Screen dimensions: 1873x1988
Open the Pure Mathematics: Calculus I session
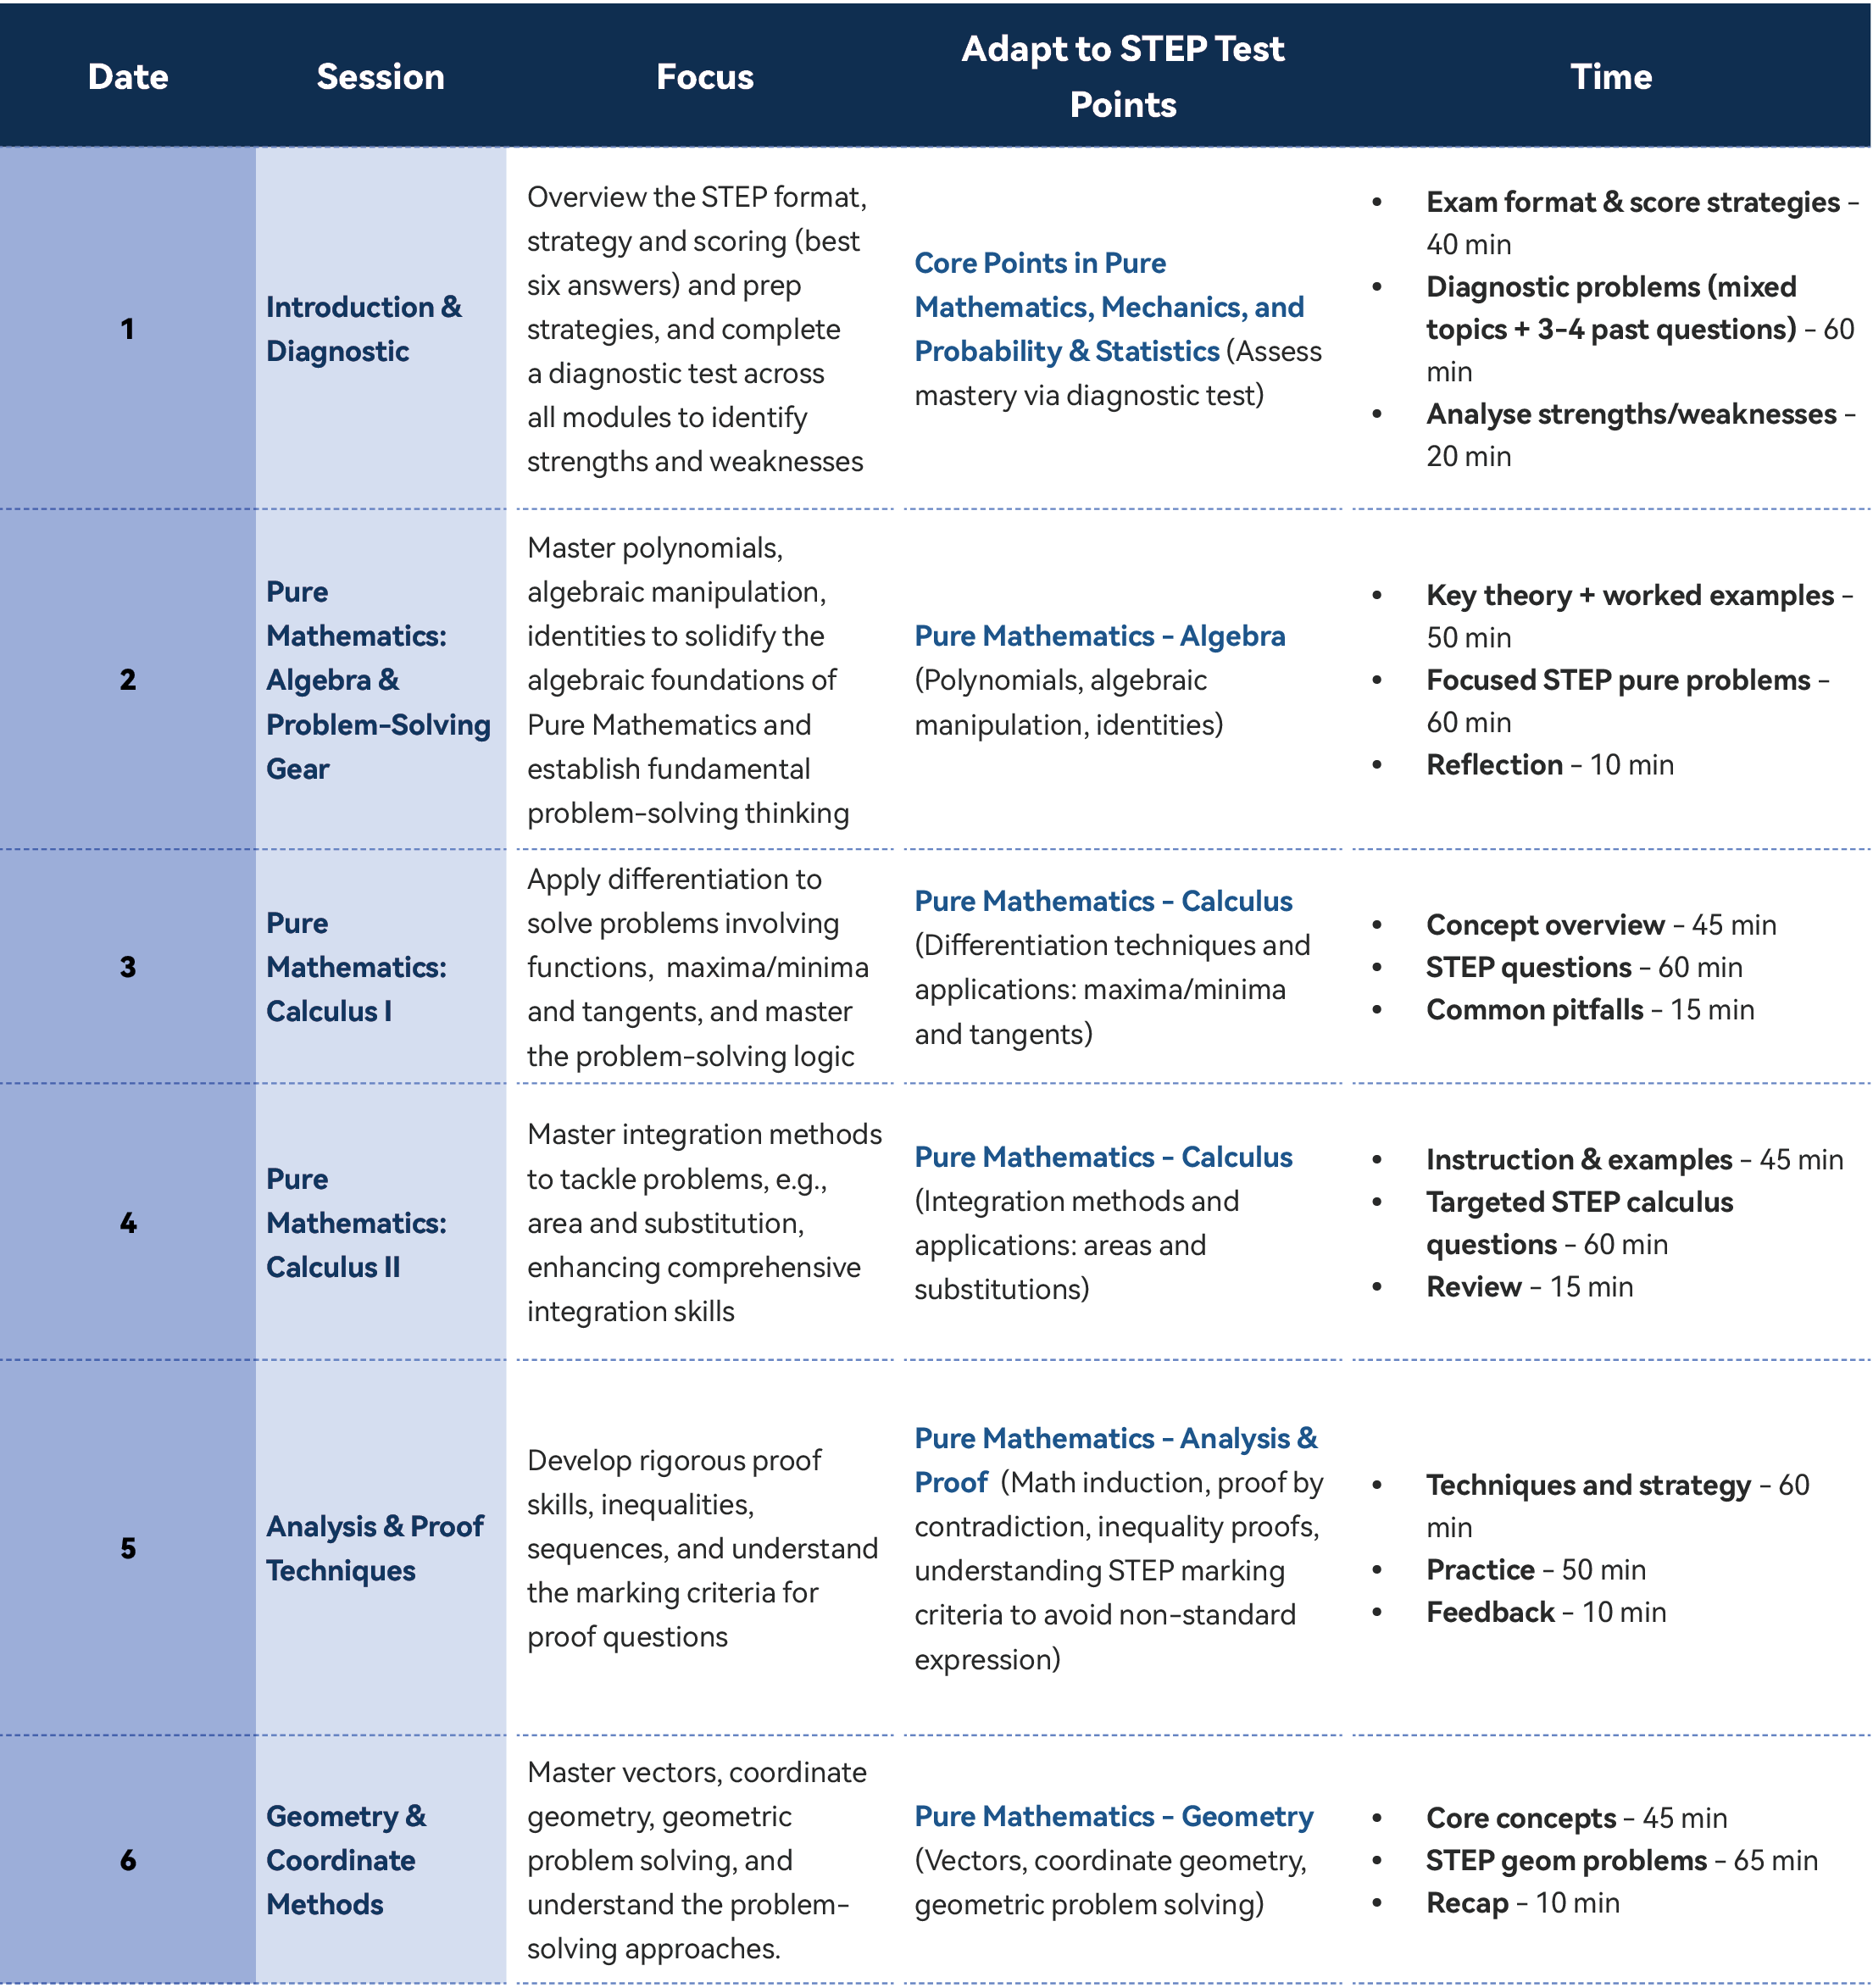coord(355,967)
